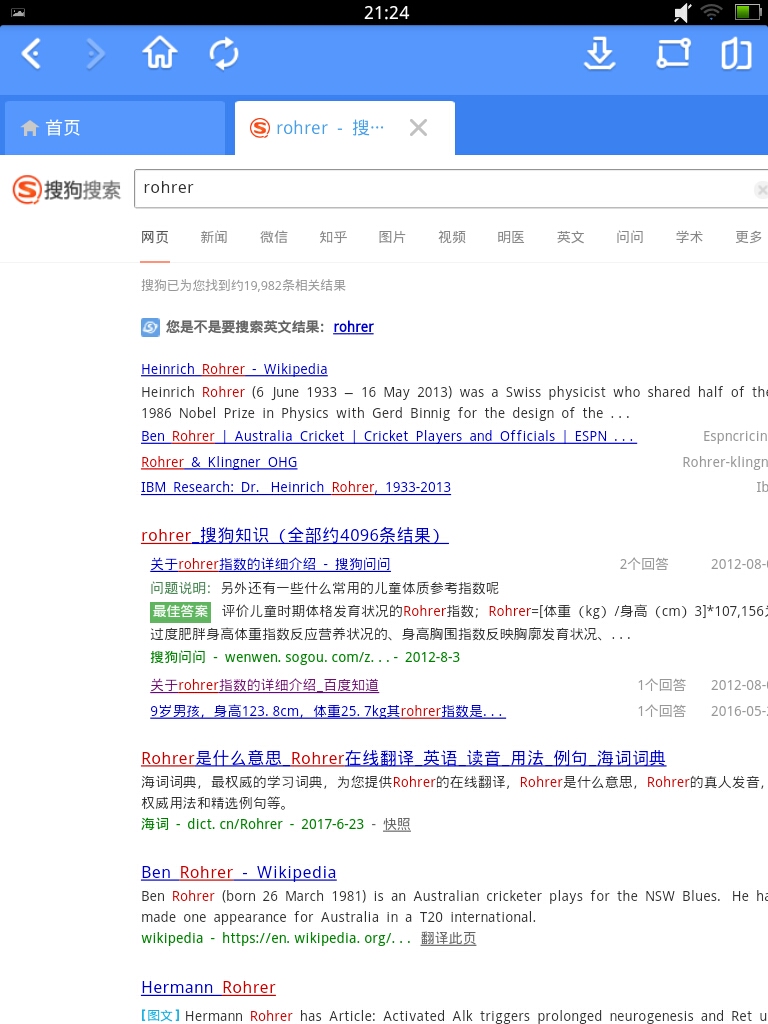Switch to the 首页 tab

tap(114, 128)
